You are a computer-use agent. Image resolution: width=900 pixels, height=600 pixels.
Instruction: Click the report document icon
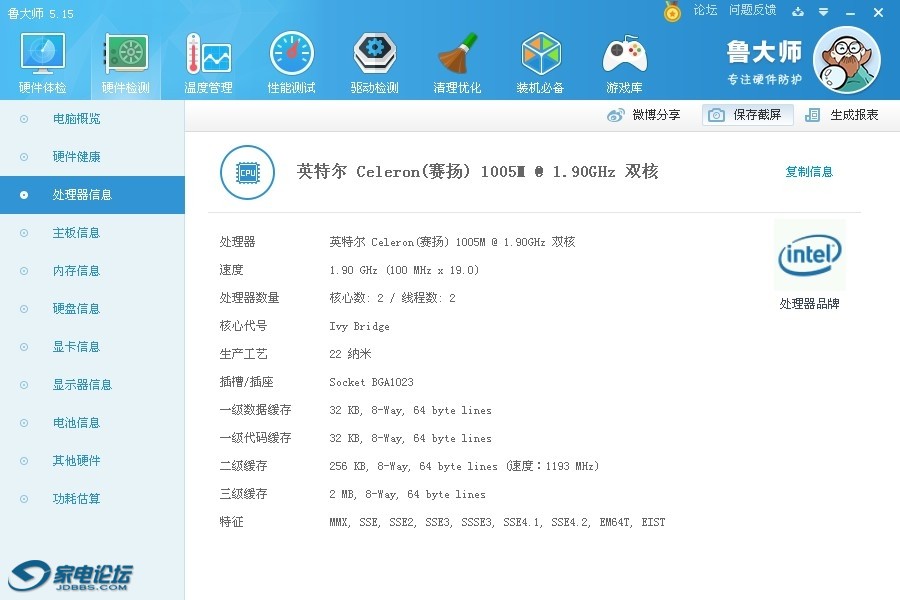812,115
